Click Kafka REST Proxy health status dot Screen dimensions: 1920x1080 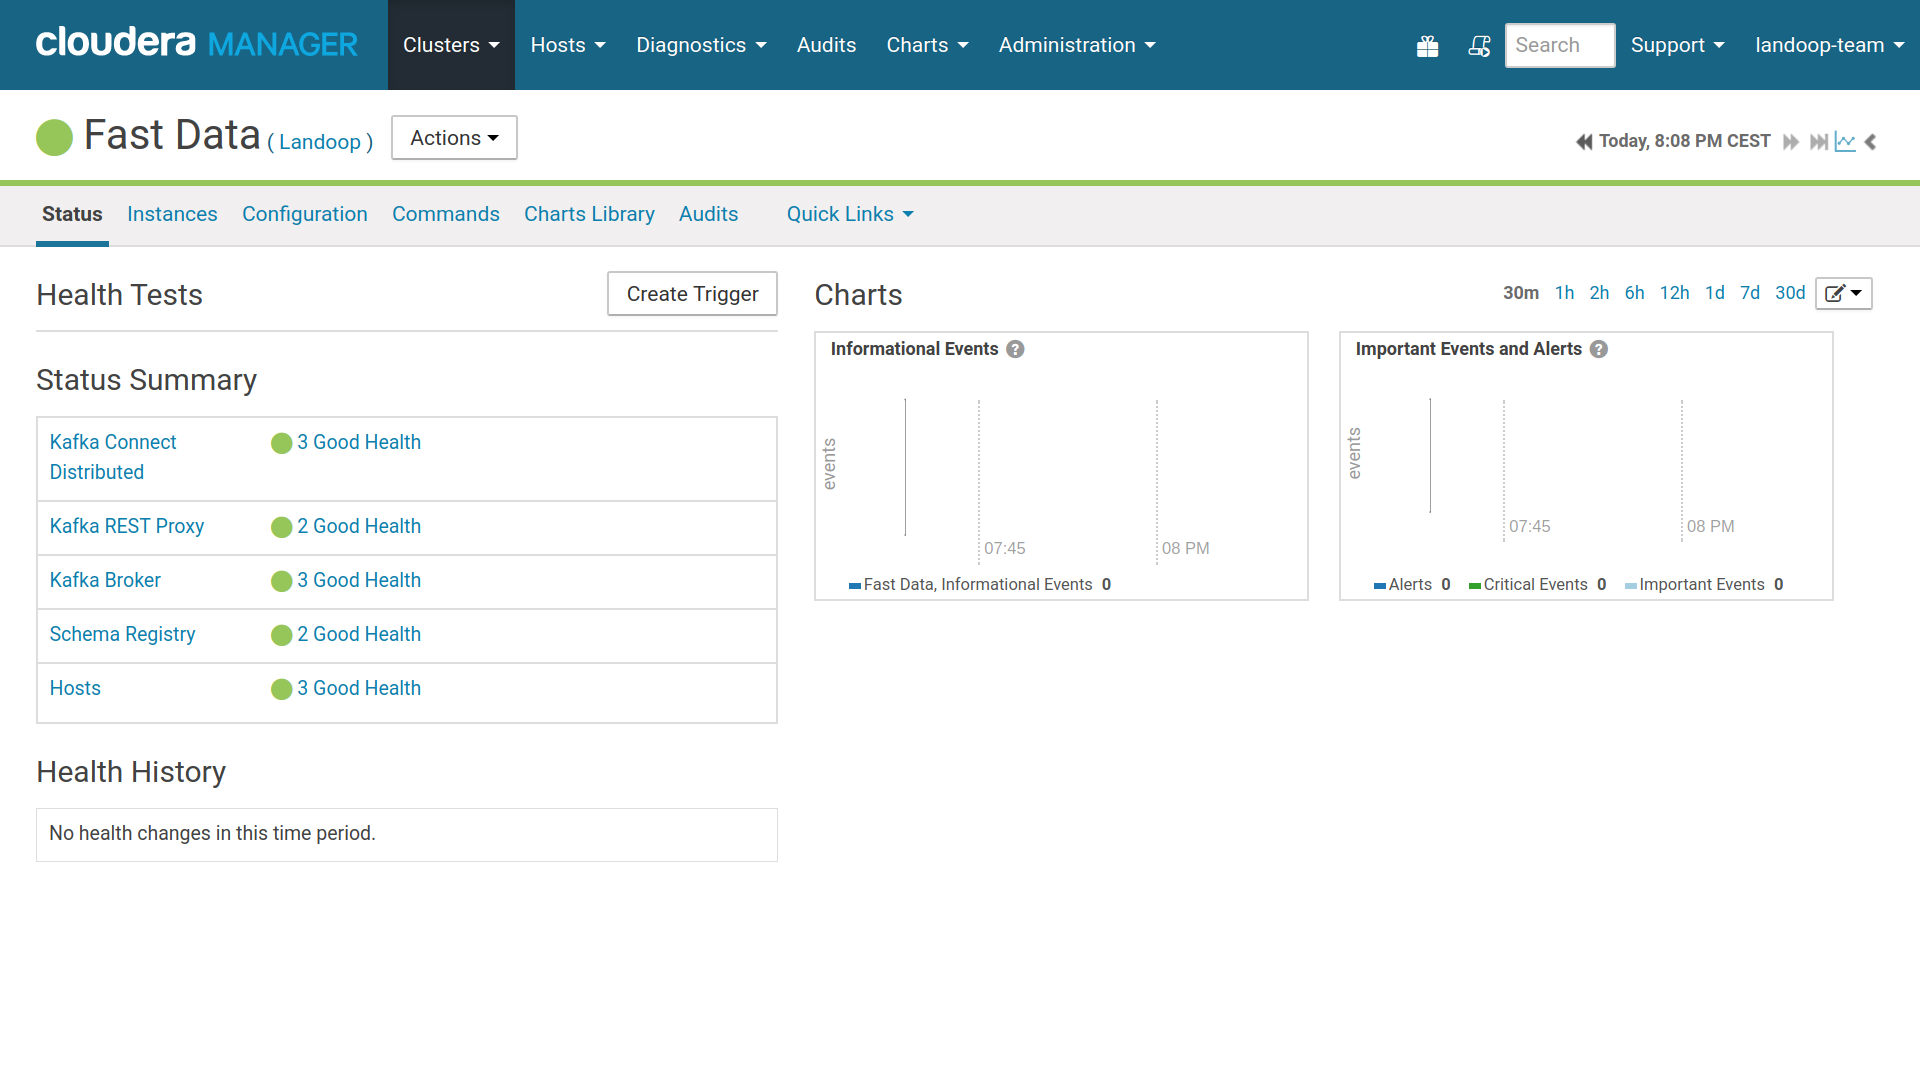[x=282, y=527]
